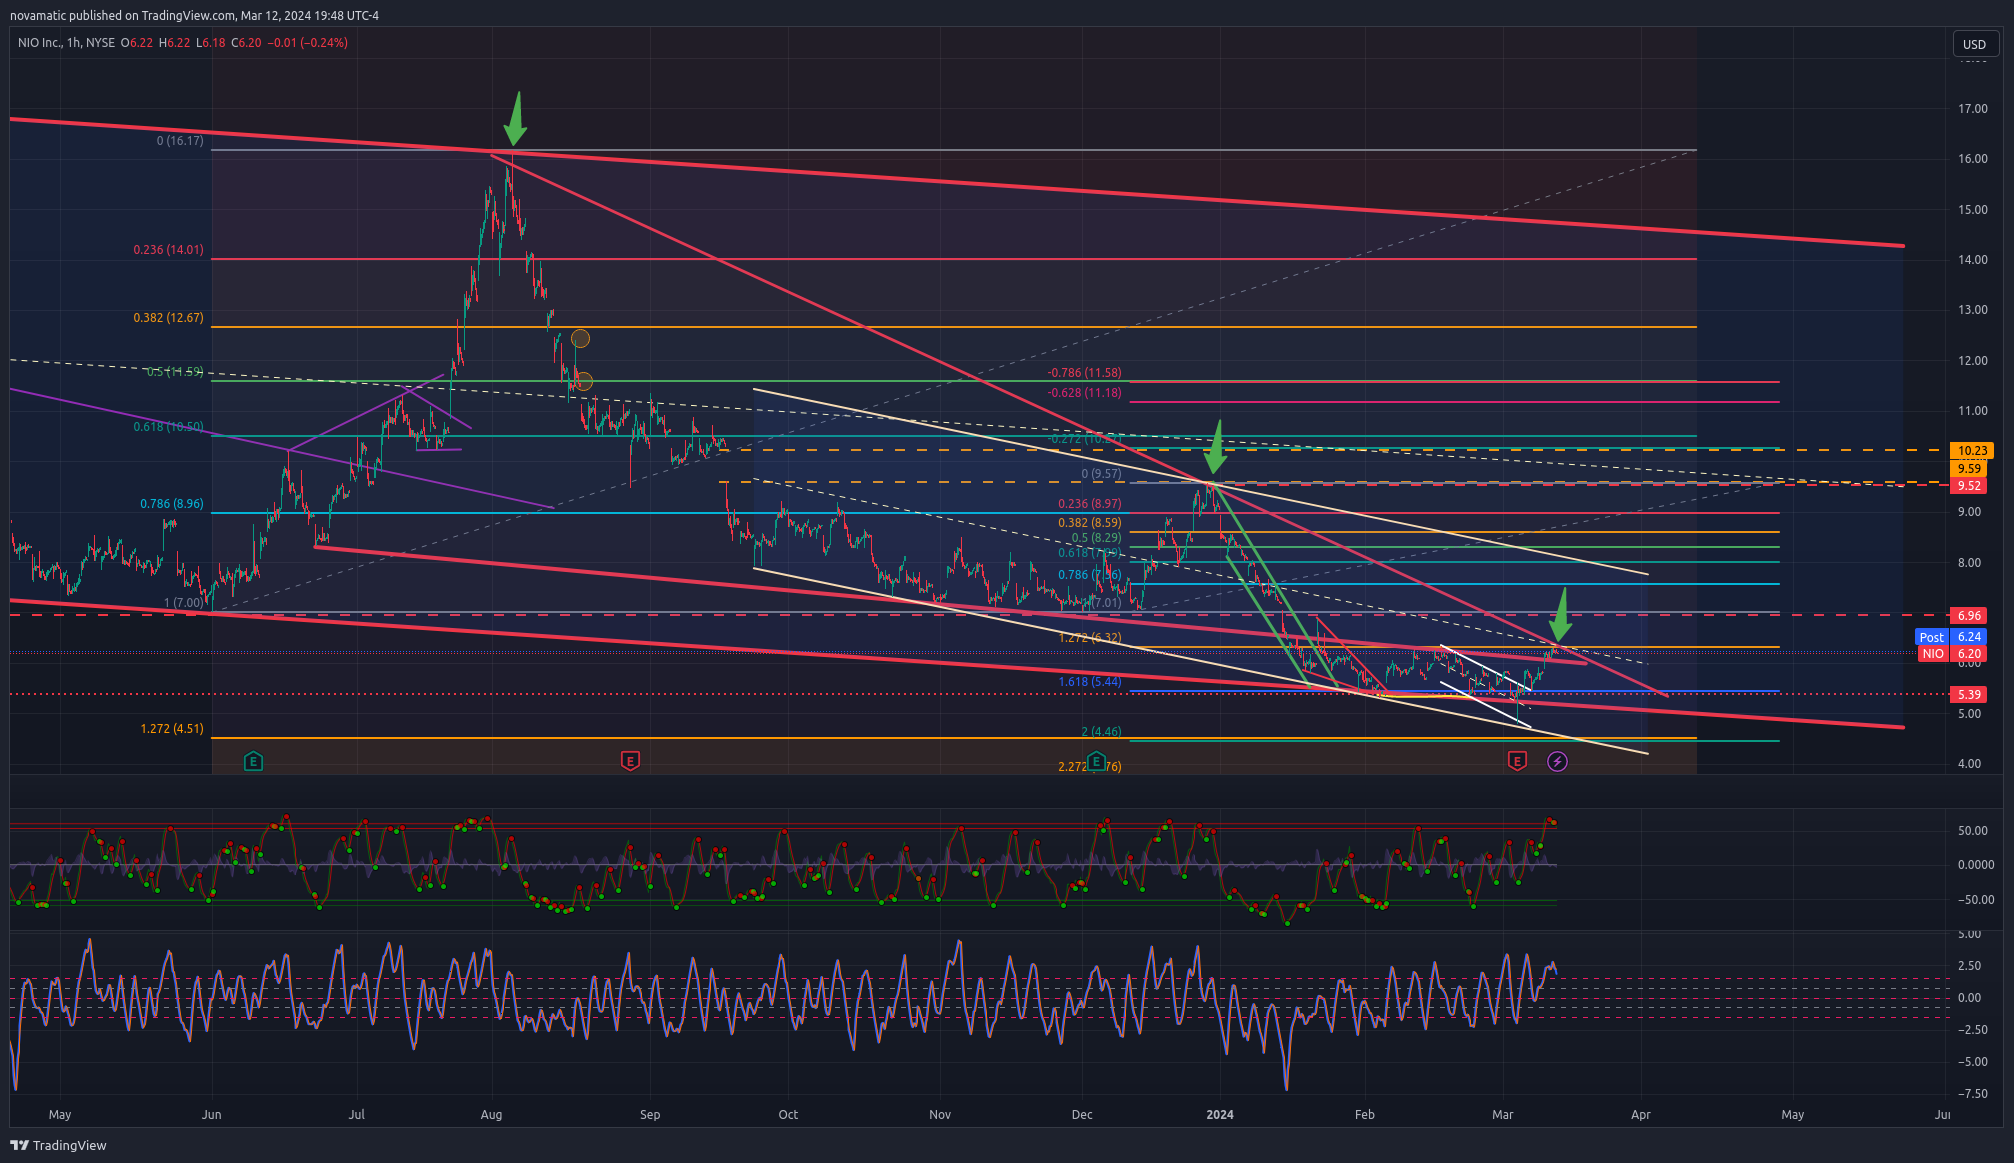The width and height of the screenshot is (2014, 1163).
Task: Click the -0.786 (11.58) Fibonacci label
Action: [1084, 373]
